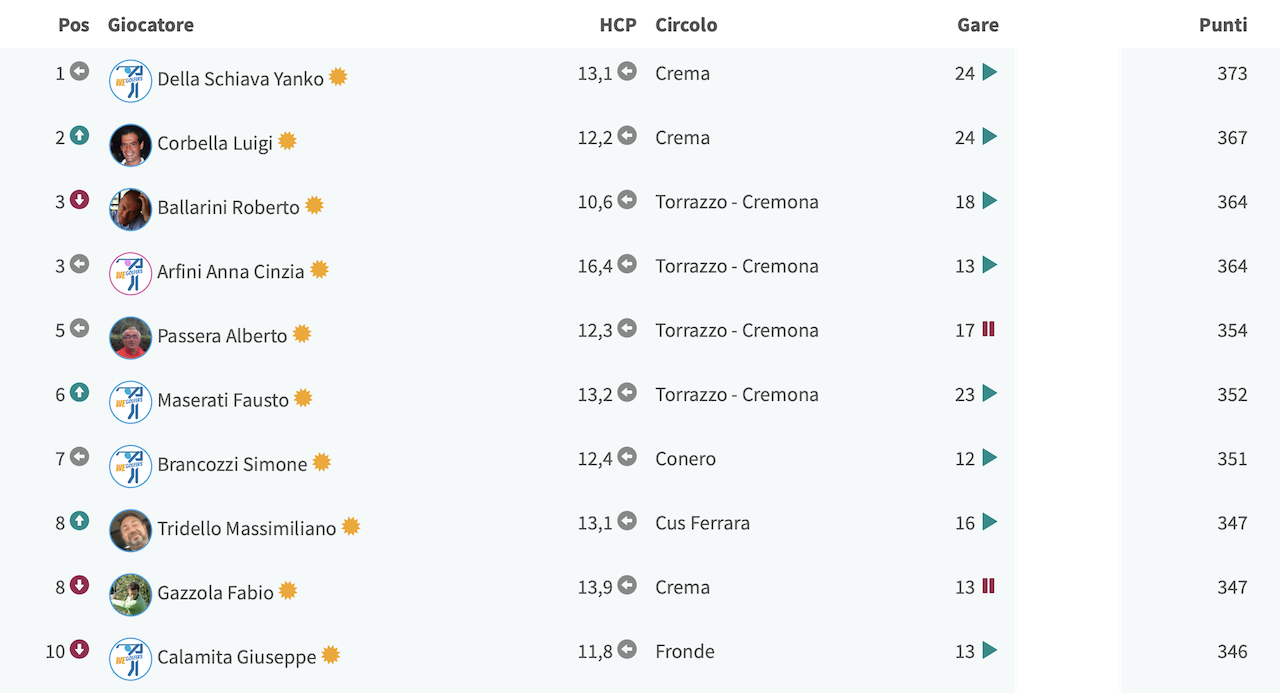Click the green up arrow beside position 2
The width and height of the screenshot is (1280, 693).
pyautogui.click(x=79, y=136)
